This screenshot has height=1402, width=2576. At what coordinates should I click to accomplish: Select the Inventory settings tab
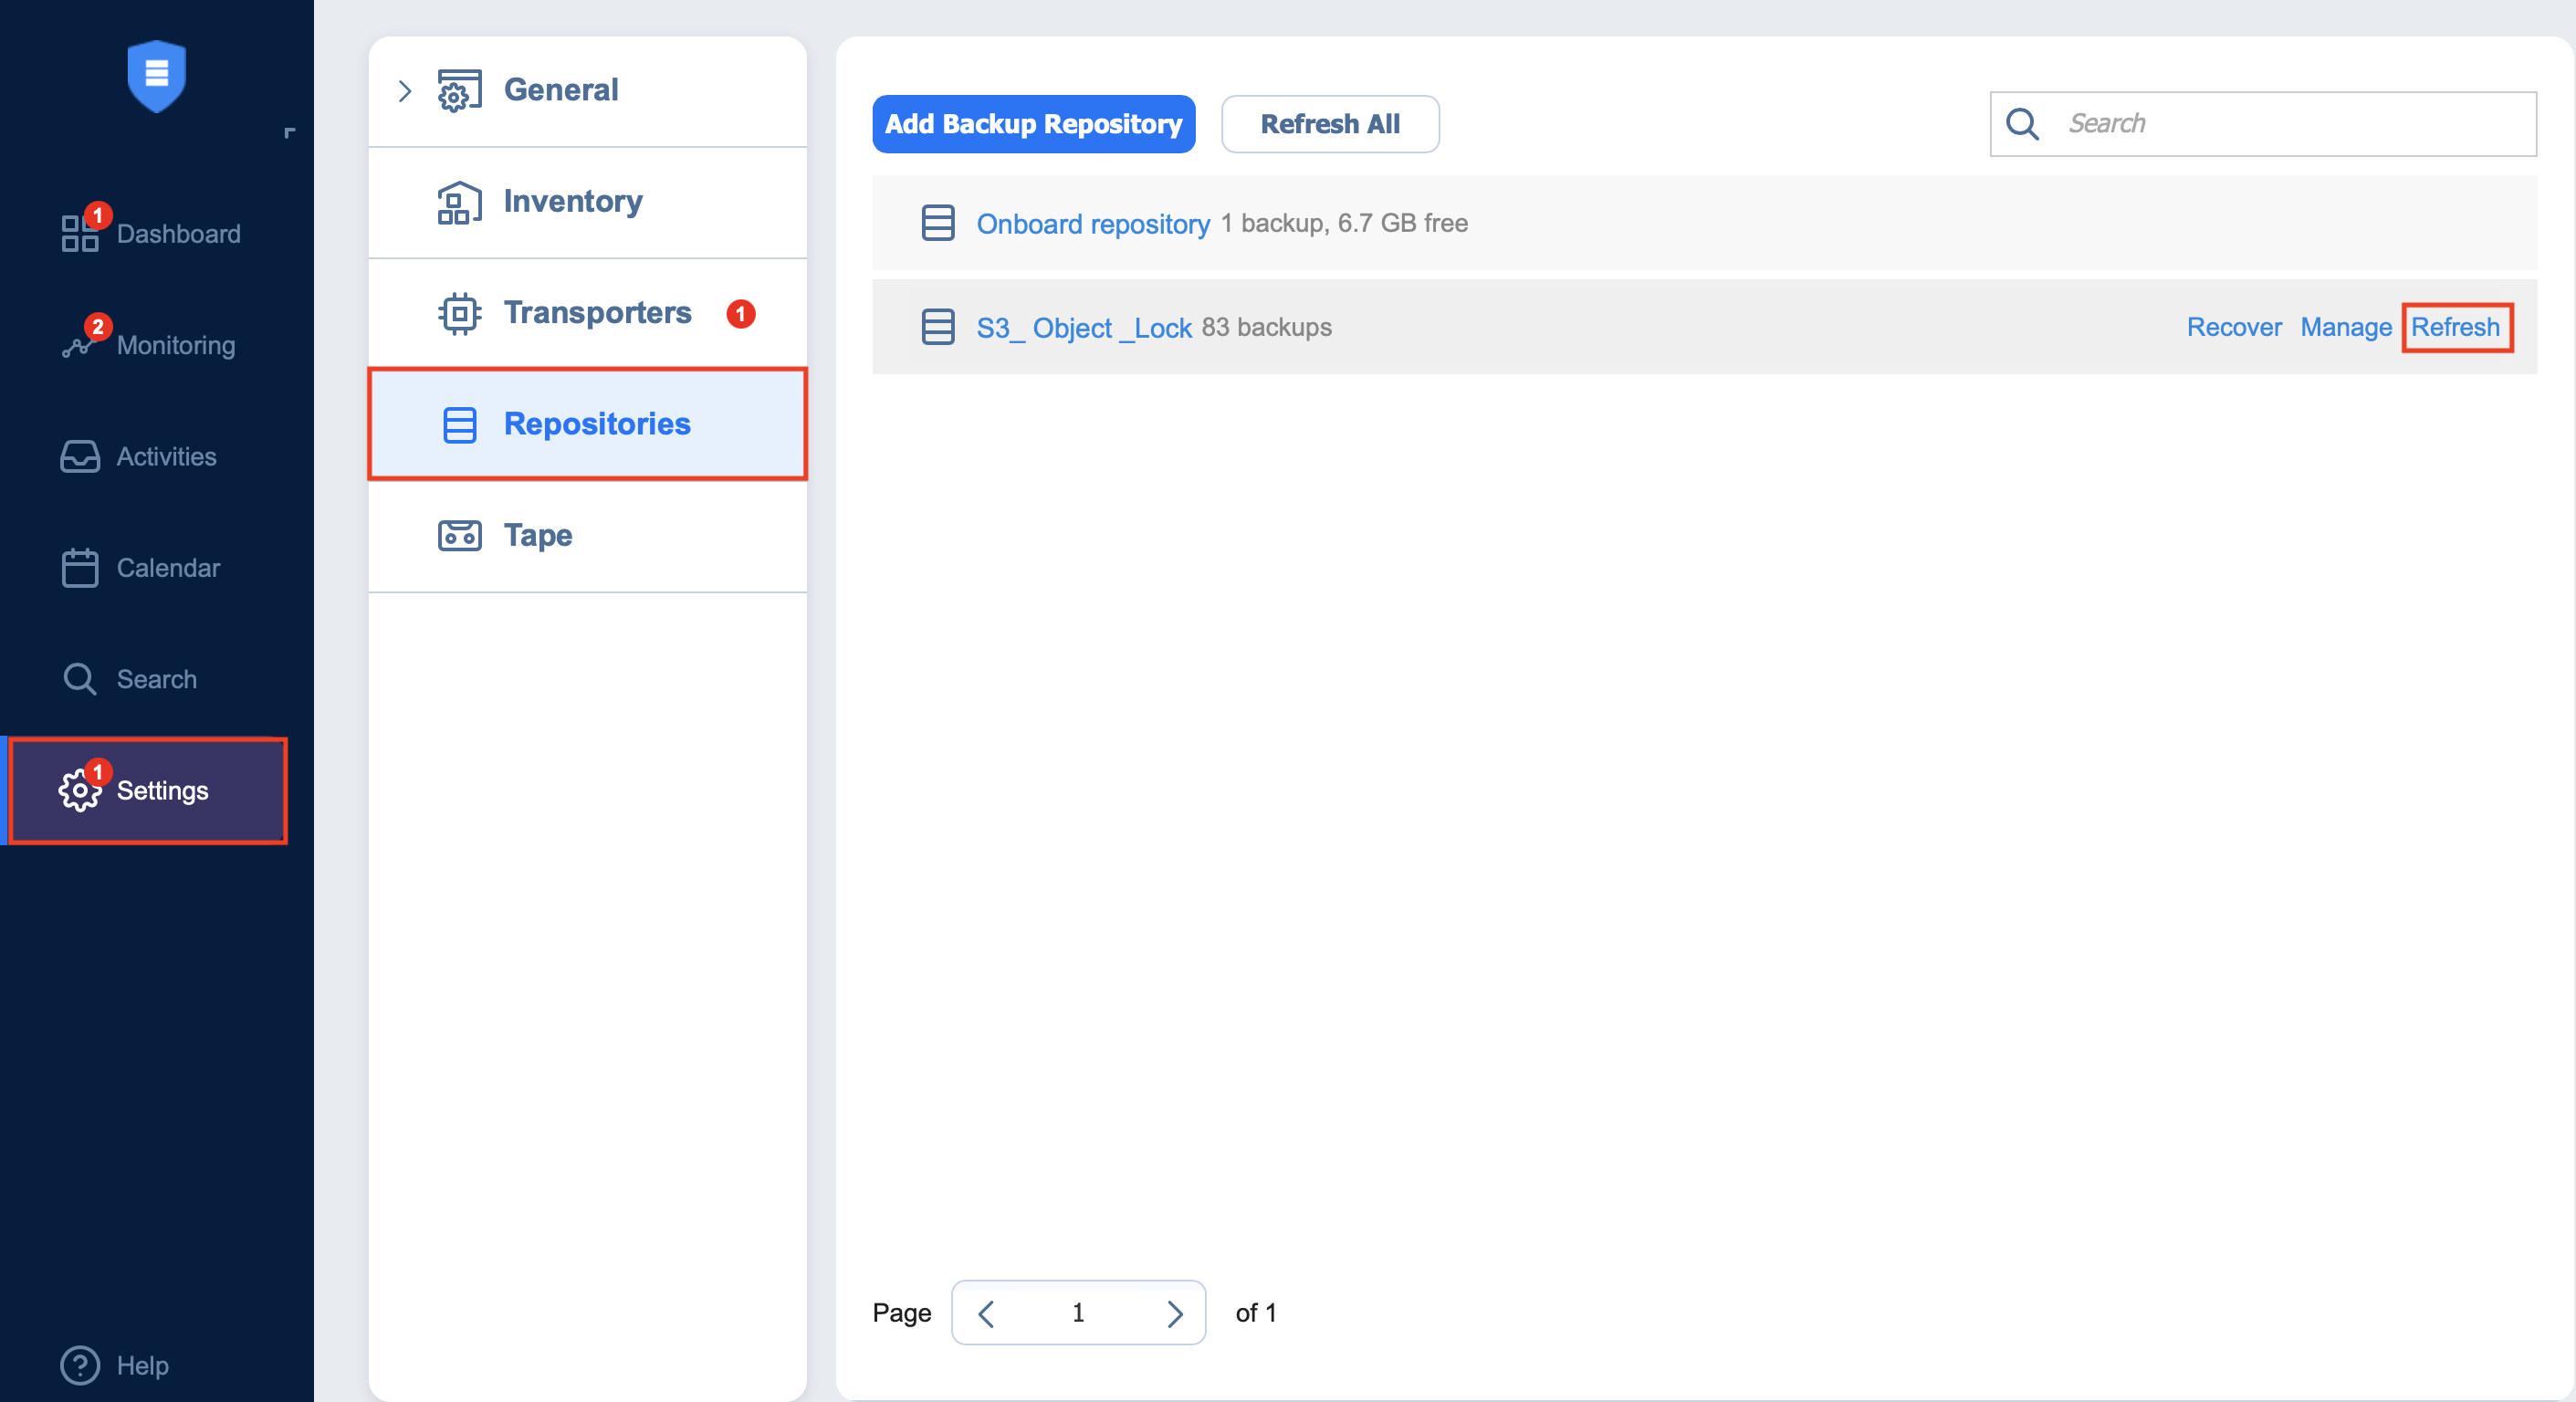(587, 202)
